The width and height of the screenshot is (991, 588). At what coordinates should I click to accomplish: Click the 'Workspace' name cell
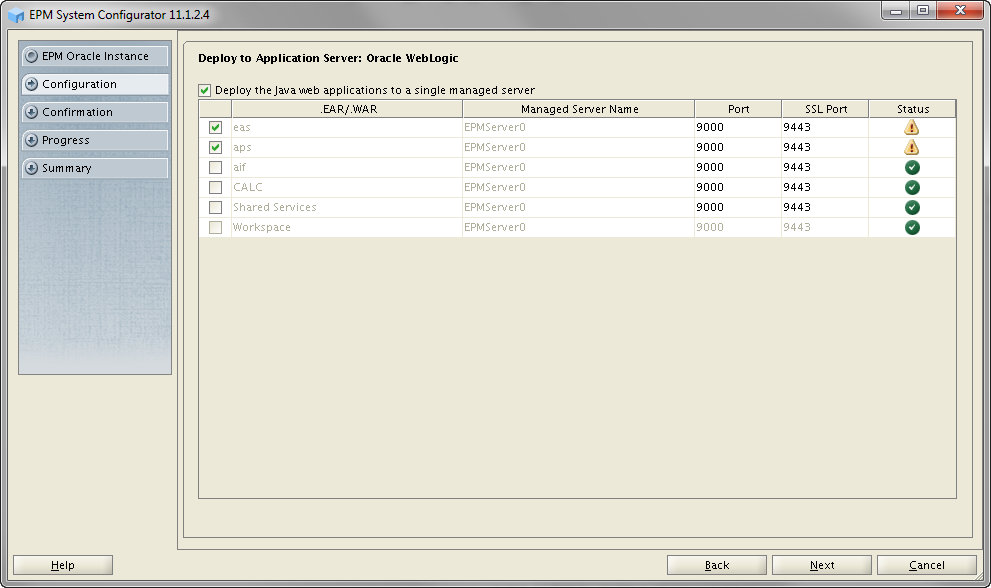coord(346,228)
